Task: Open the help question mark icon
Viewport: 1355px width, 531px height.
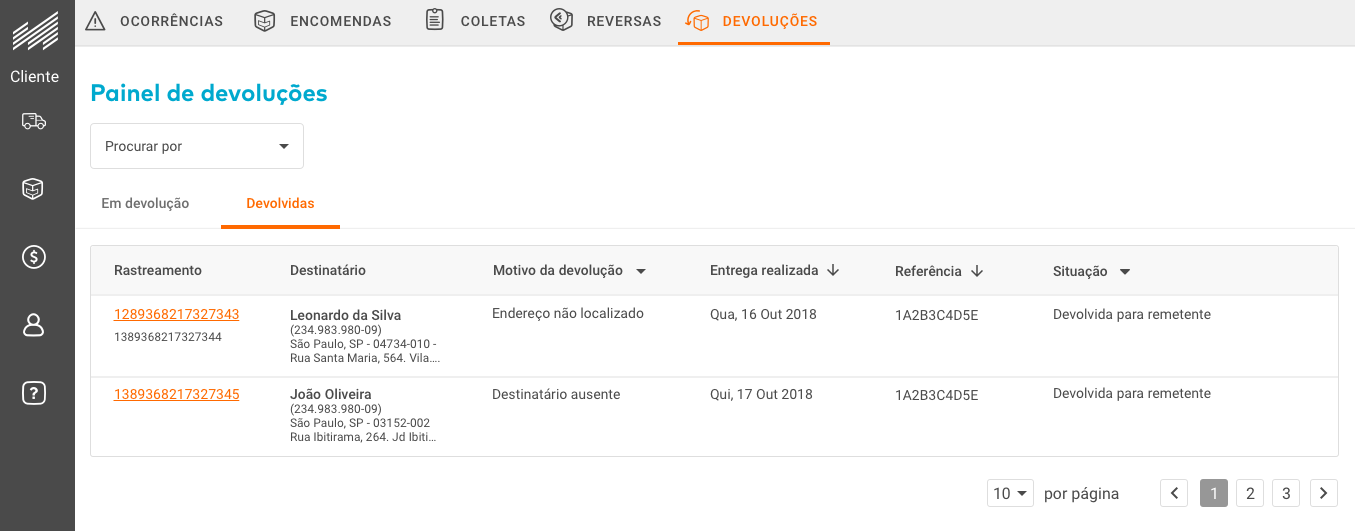Action: tap(34, 393)
